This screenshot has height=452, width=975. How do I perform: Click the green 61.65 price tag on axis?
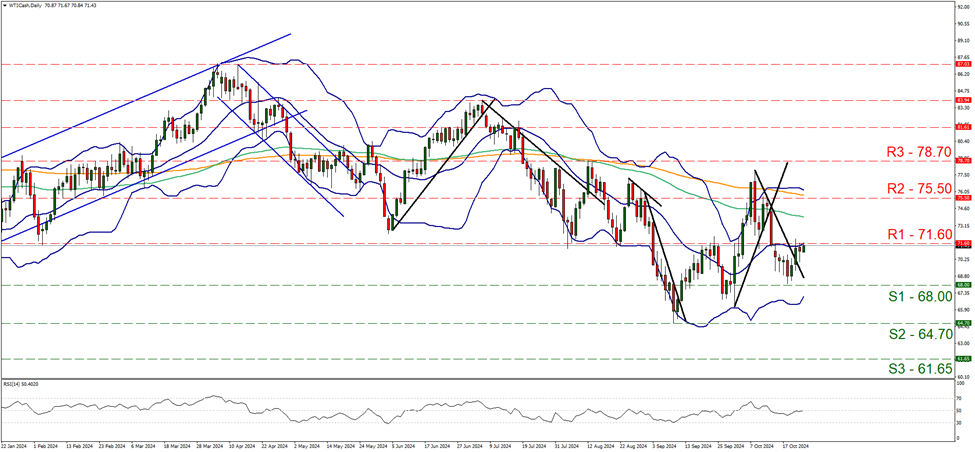pos(963,359)
